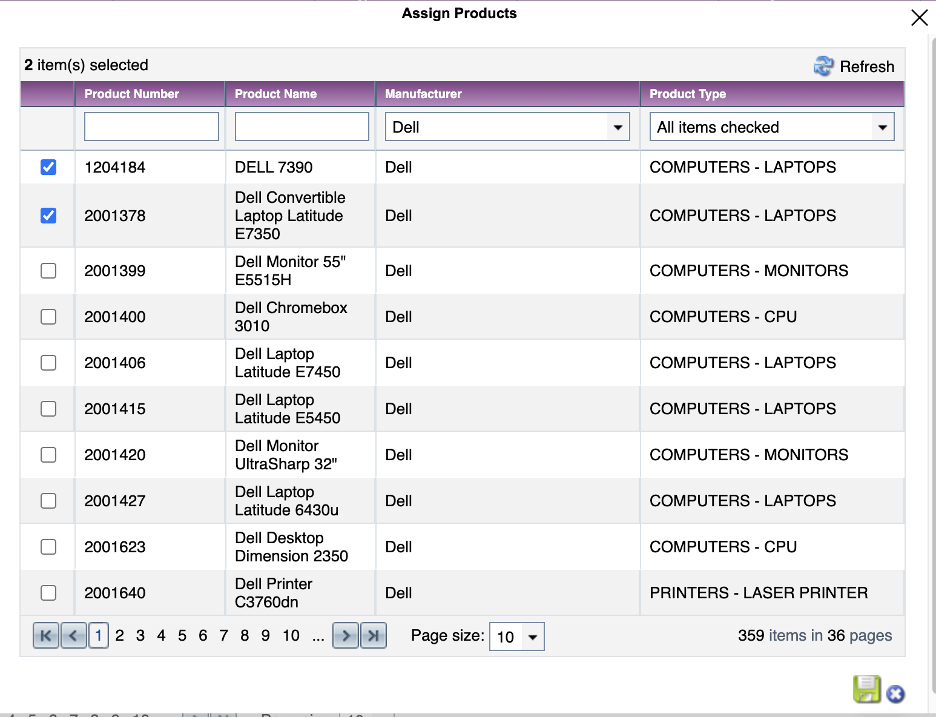Click Dell Convertible Laptop Latitude E7350 name
Image resolution: width=936 pixels, height=718 pixels.
pyautogui.click(x=290, y=215)
